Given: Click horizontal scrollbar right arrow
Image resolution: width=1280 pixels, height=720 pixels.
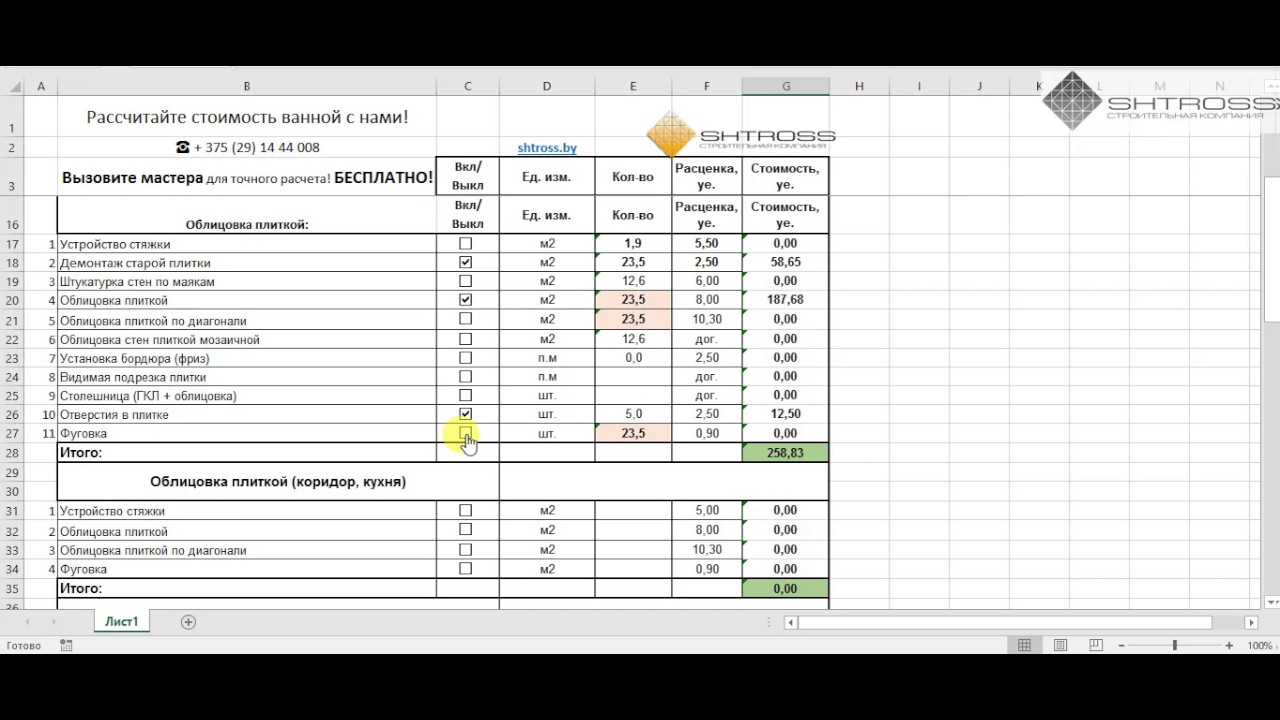Looking at the screenshot, I should tap(1251, 622).
